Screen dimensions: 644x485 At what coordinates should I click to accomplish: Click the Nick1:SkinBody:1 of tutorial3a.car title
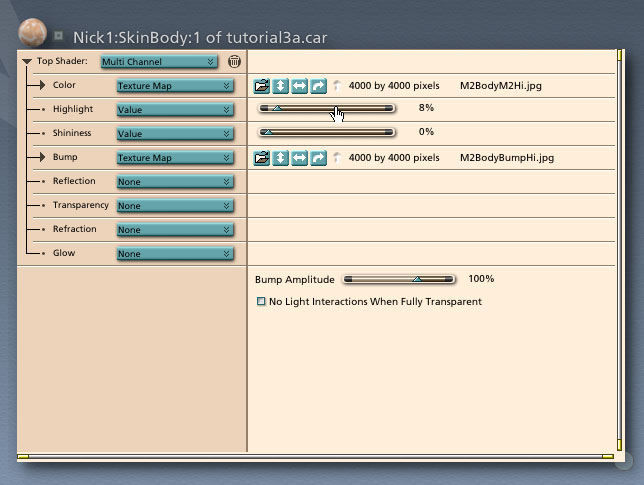pyautogui.click(x=200, y=38)
